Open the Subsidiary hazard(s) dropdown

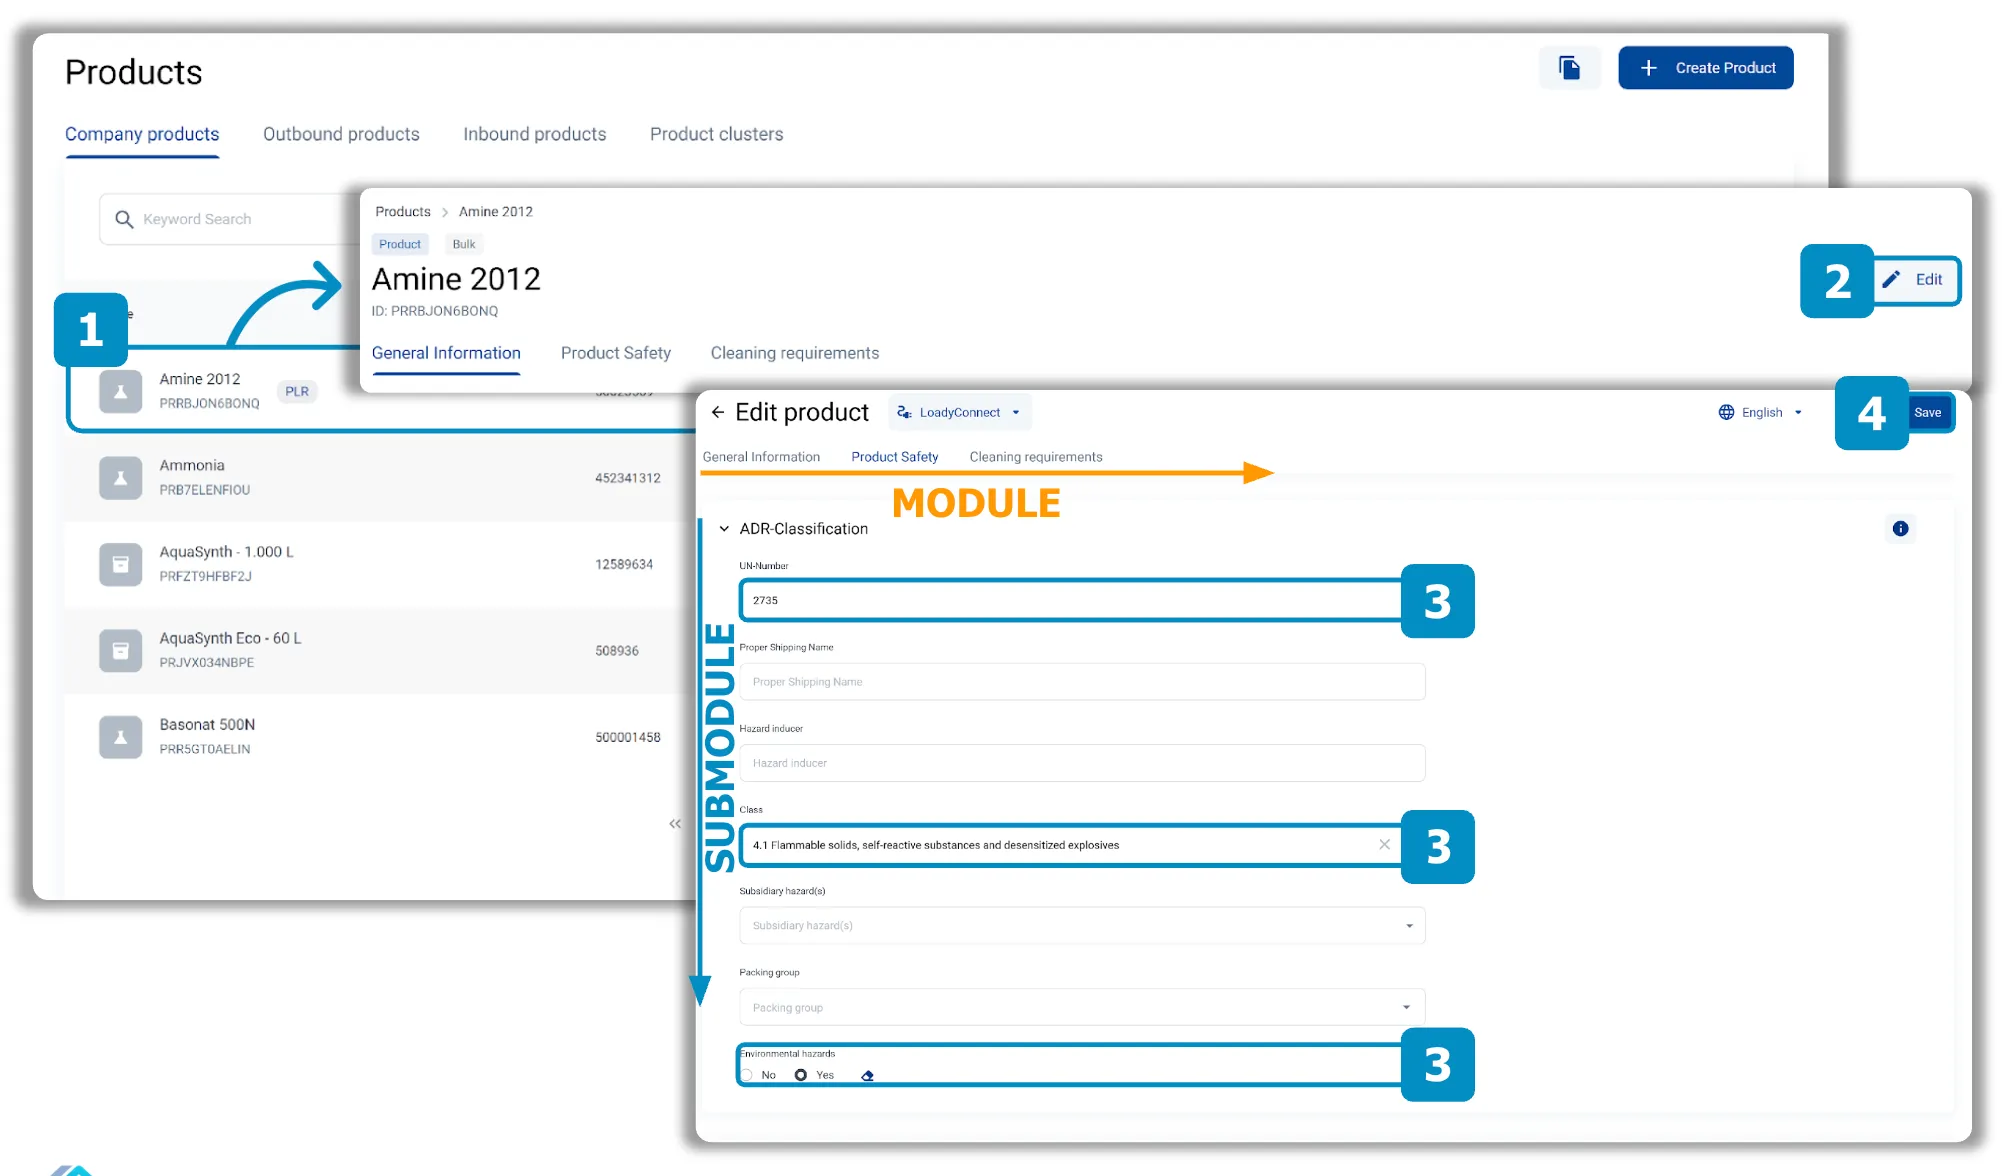tap(1082, 926)
